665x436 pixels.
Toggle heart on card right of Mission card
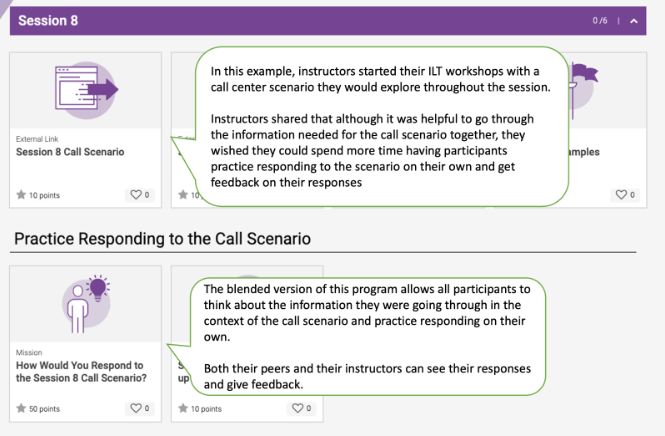click(x=298, y=408)
